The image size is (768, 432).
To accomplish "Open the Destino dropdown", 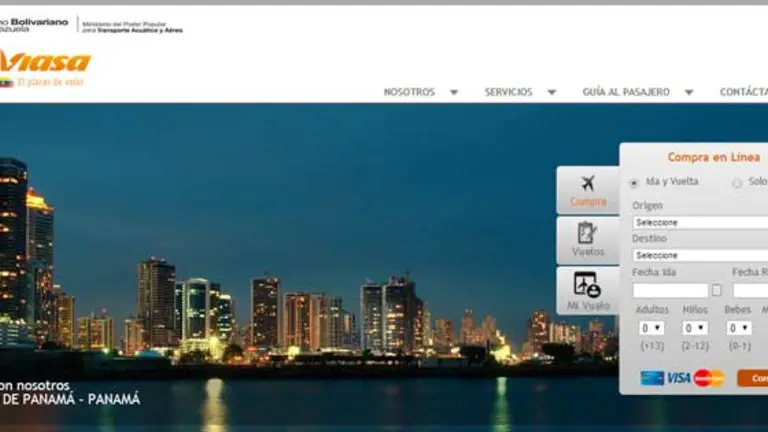I will [x=700, y=255].
